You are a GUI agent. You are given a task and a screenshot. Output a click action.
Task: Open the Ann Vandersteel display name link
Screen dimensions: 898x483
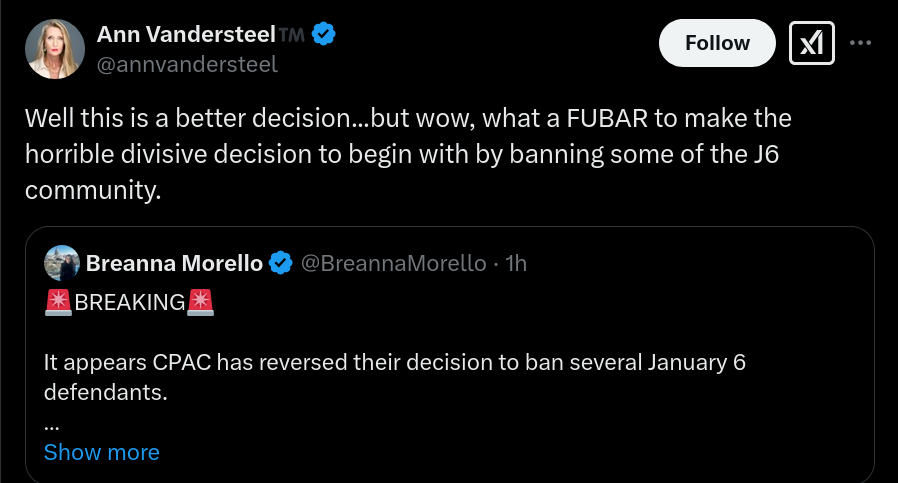[x=186, y=34]
